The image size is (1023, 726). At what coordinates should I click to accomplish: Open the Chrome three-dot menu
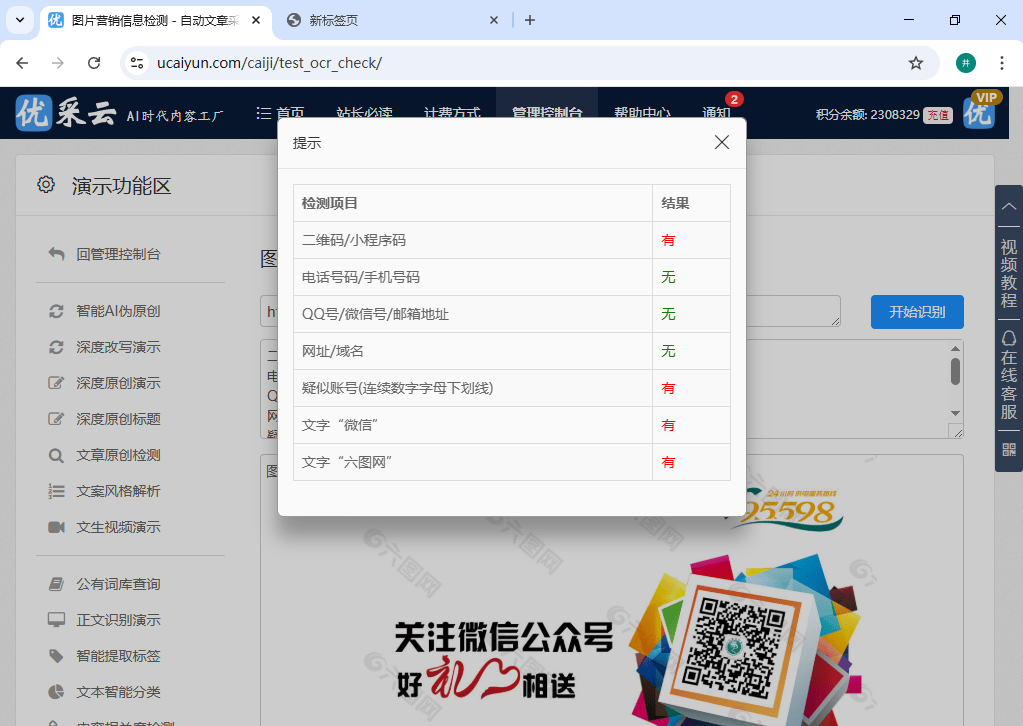click(1001, 62)
